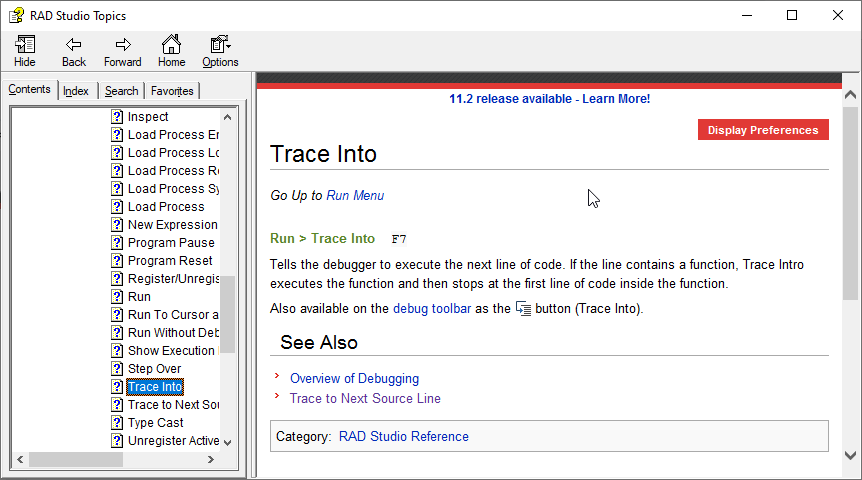Click the topic icon beside Type Cast
This screenshot has width=862, height=480.
point(117,423)
